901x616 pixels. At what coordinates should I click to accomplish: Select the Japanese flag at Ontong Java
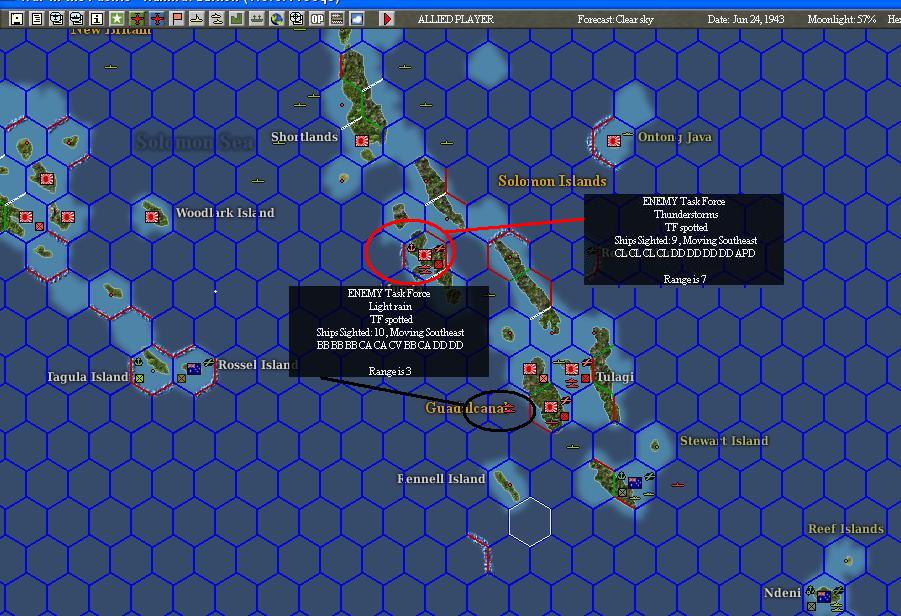click(x=614, y=140)
